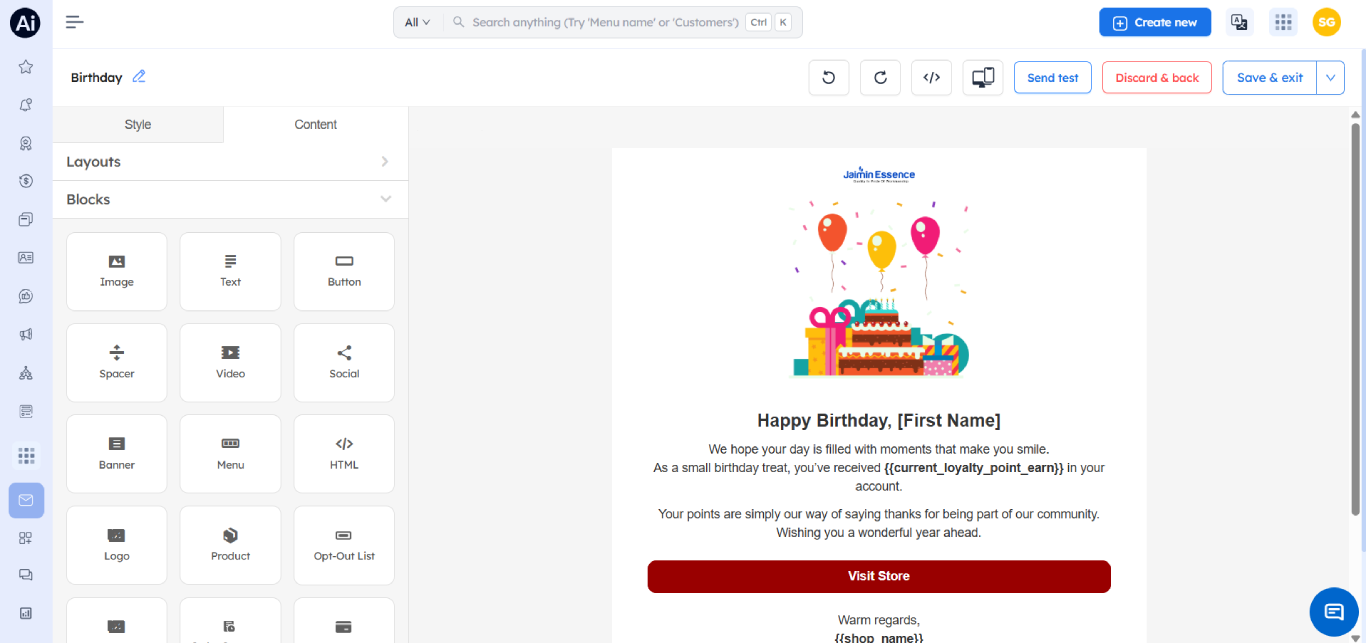Screen dimensions: 1366x643
Task: Open the translate icon near Create new
Action: 1239,21
